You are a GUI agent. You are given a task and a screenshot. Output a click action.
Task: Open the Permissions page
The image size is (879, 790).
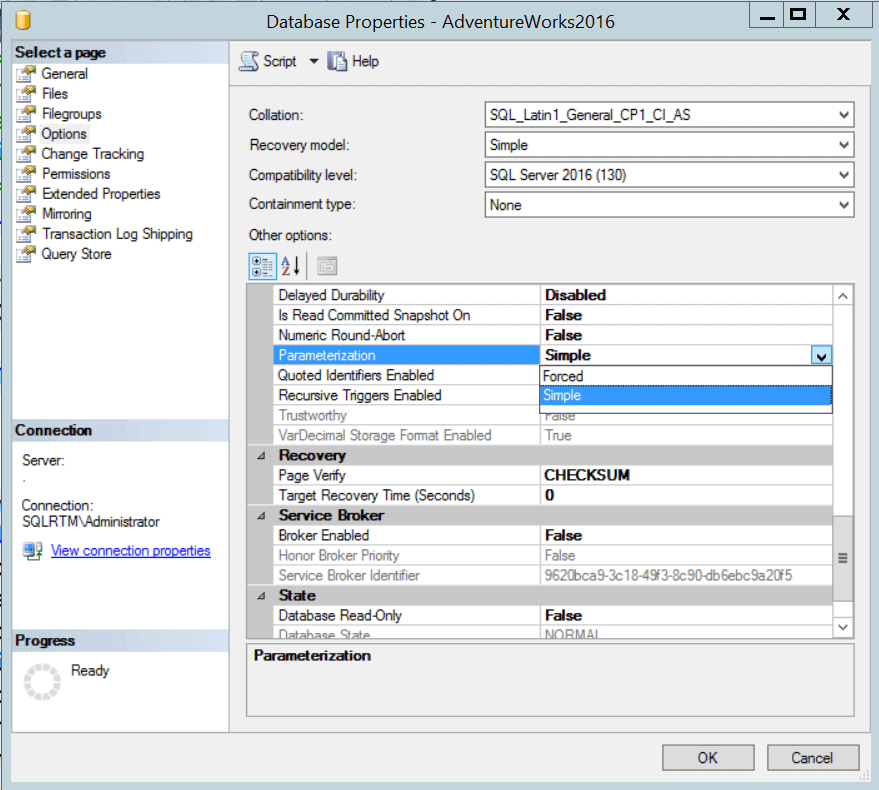(76, 174)
